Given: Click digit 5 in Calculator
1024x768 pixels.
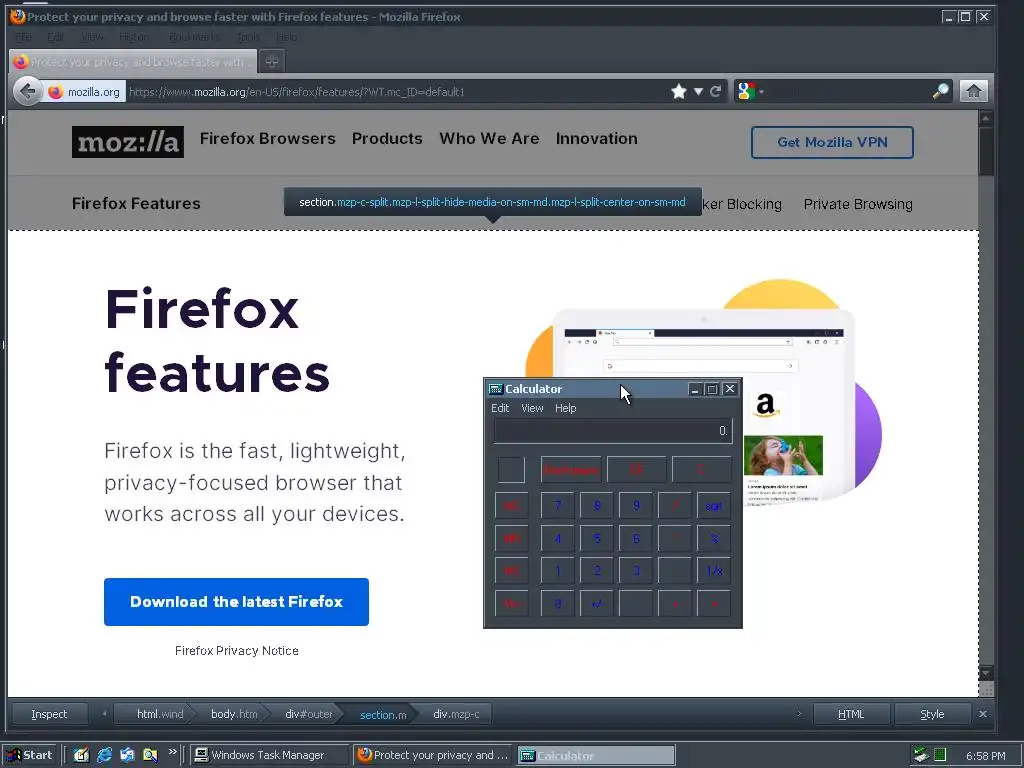Looking at the screenshot, I should click(x=597, y=539).
